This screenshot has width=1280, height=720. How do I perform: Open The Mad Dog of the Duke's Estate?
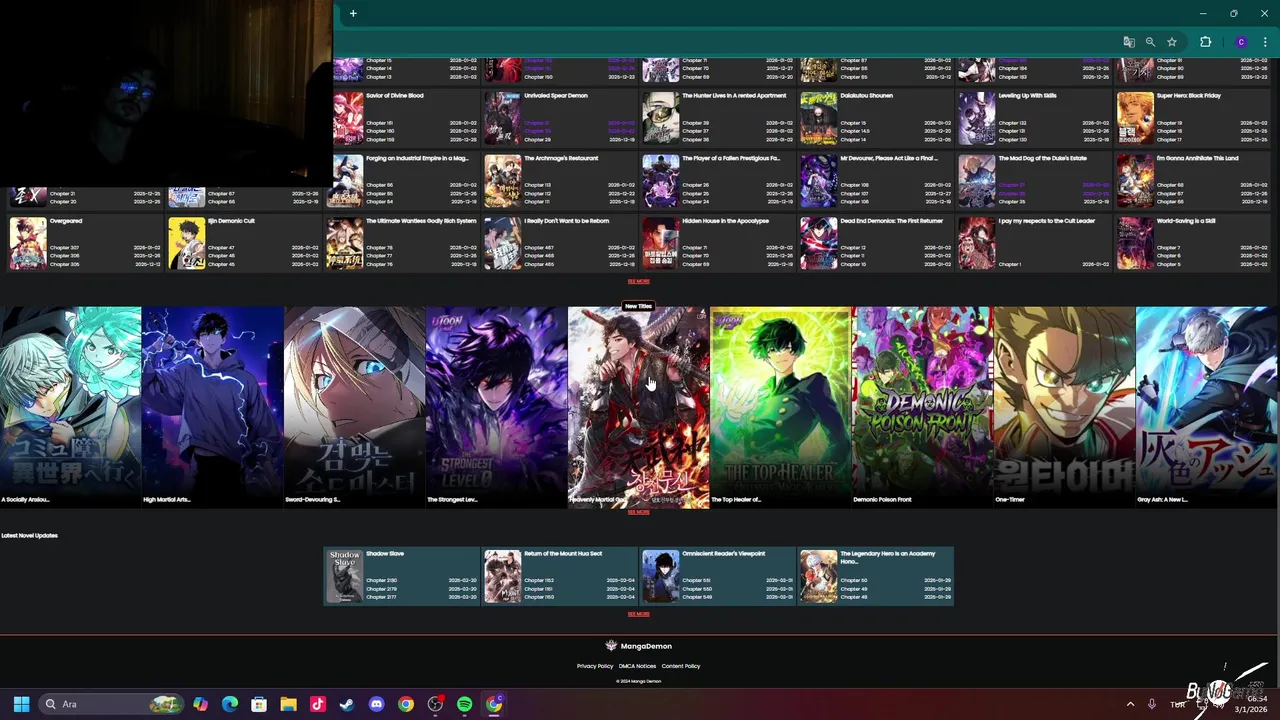pos(1042,158)
